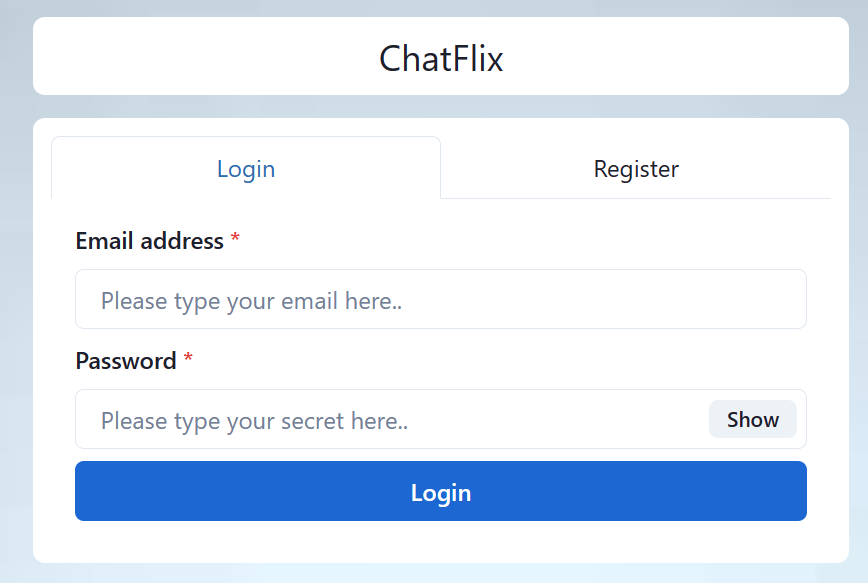Image resolution: width=868 pixels, height=583 pixels.
Task: Click the red asterisk next to Password
Action: click(x=189, y=359)
